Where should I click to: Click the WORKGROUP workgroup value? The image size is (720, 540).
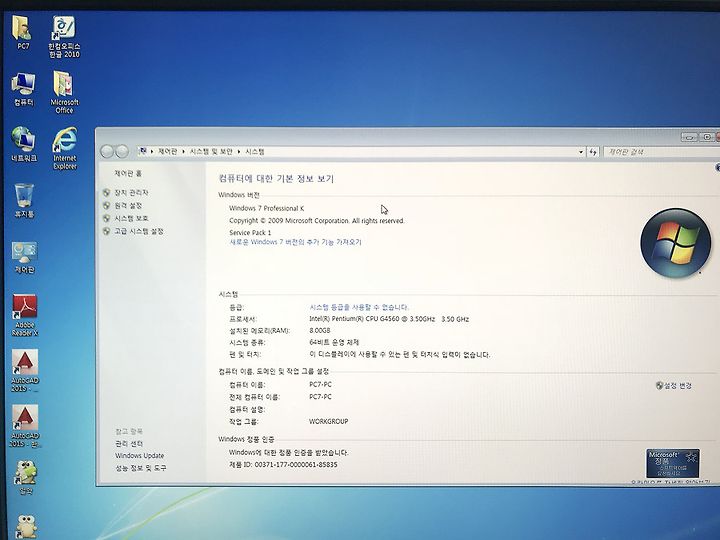(x=329, y=422)
